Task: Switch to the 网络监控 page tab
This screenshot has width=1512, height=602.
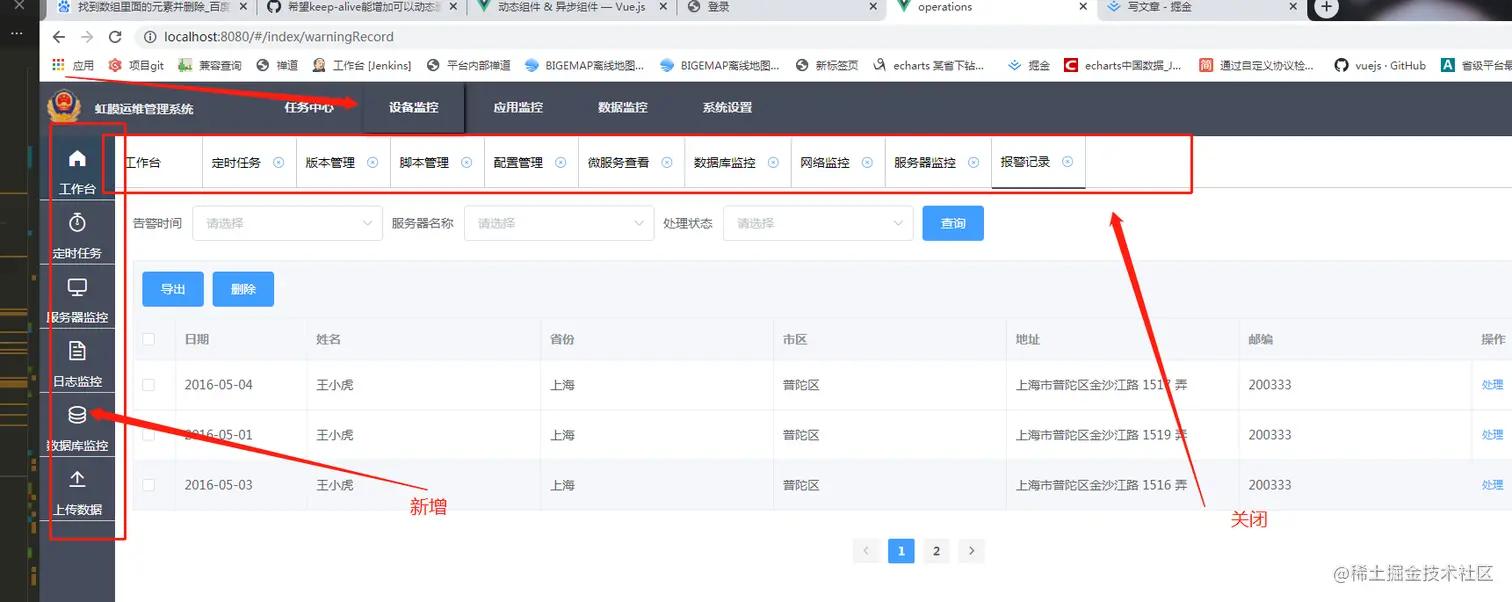Action: click(x=824, y=162)
